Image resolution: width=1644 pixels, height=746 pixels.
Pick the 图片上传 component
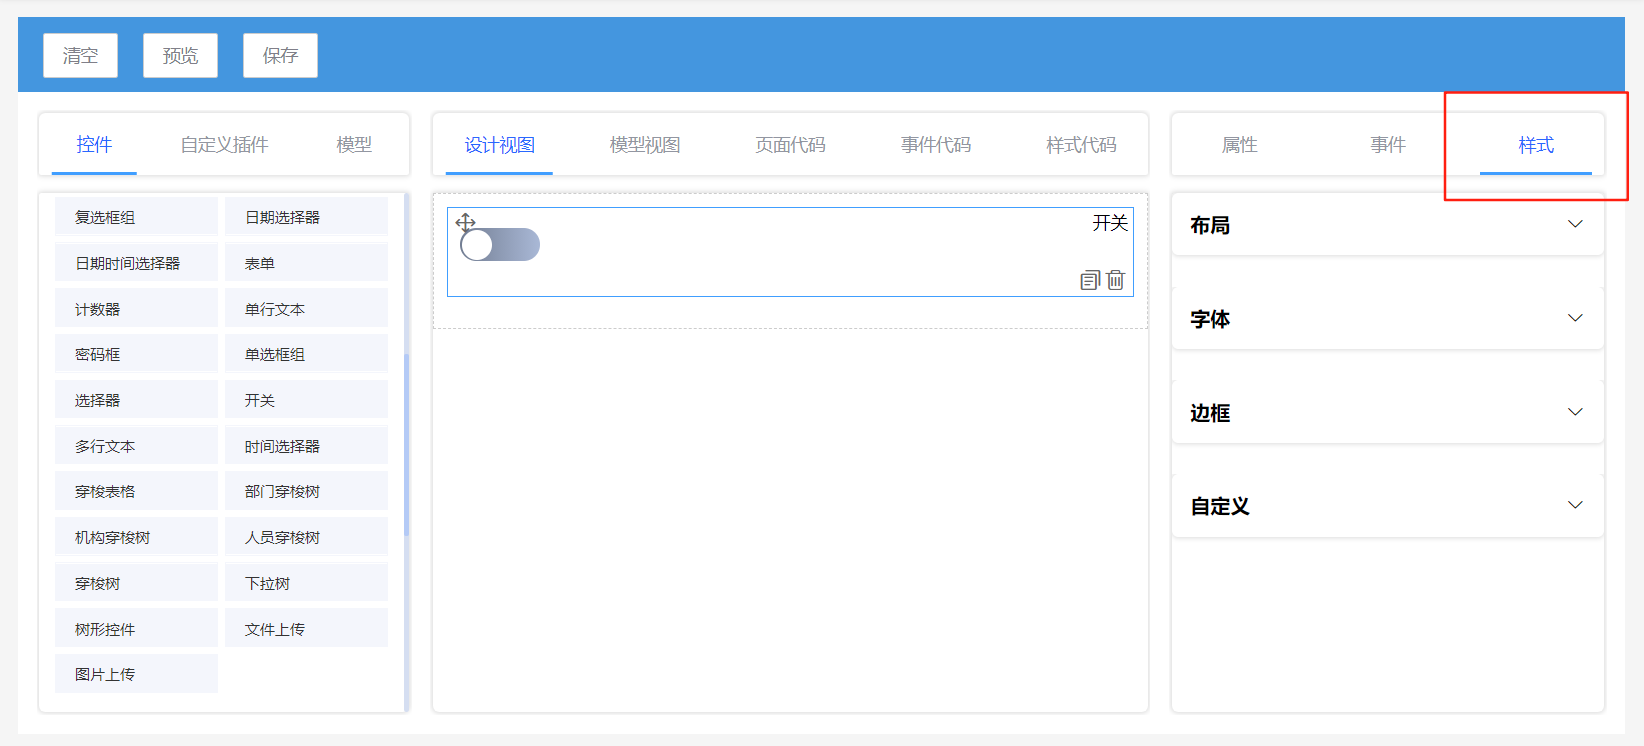(x=136, y=674)
